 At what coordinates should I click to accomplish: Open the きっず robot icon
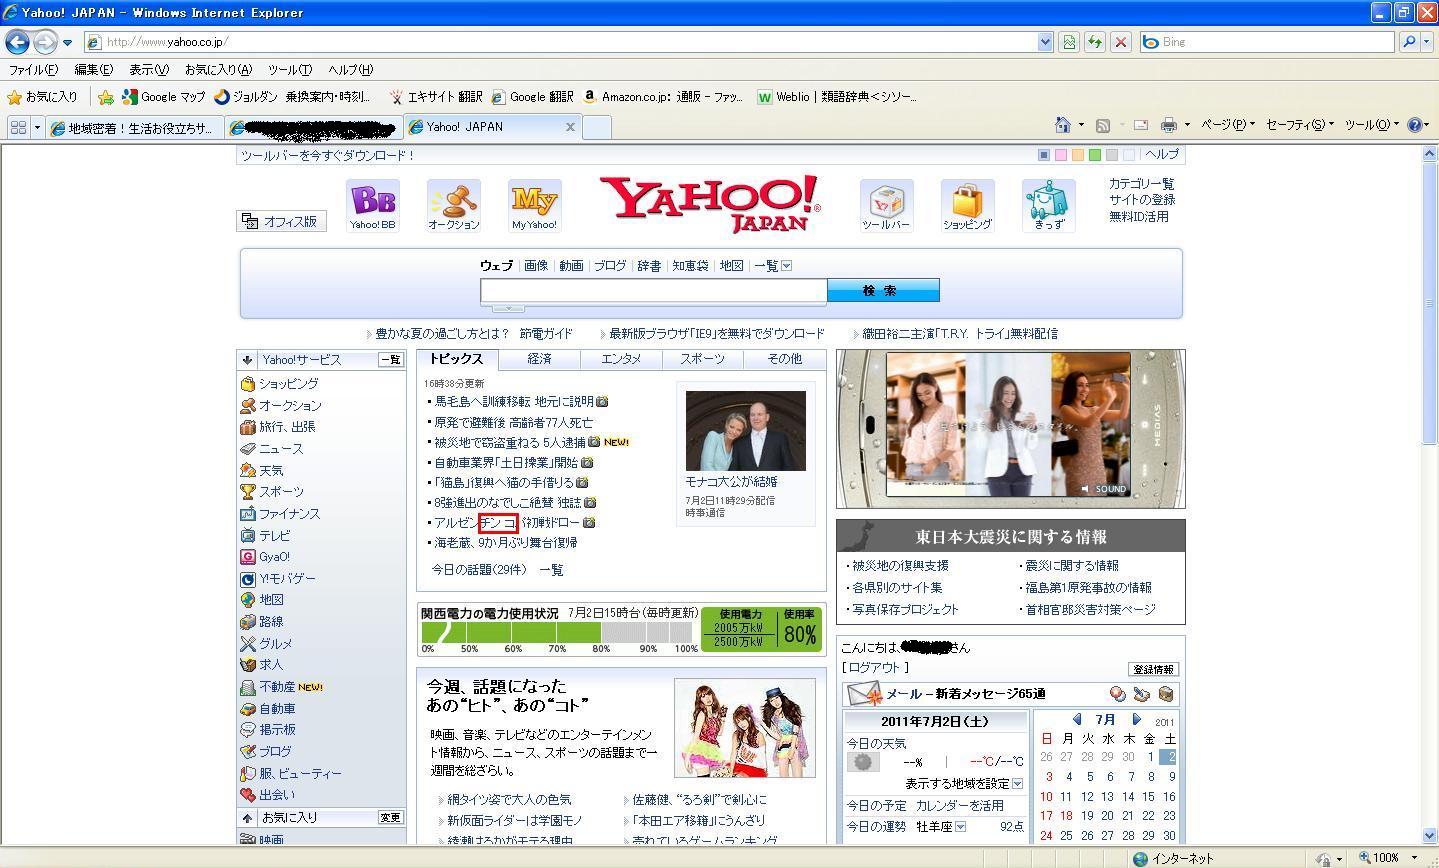click(1048, 205)
